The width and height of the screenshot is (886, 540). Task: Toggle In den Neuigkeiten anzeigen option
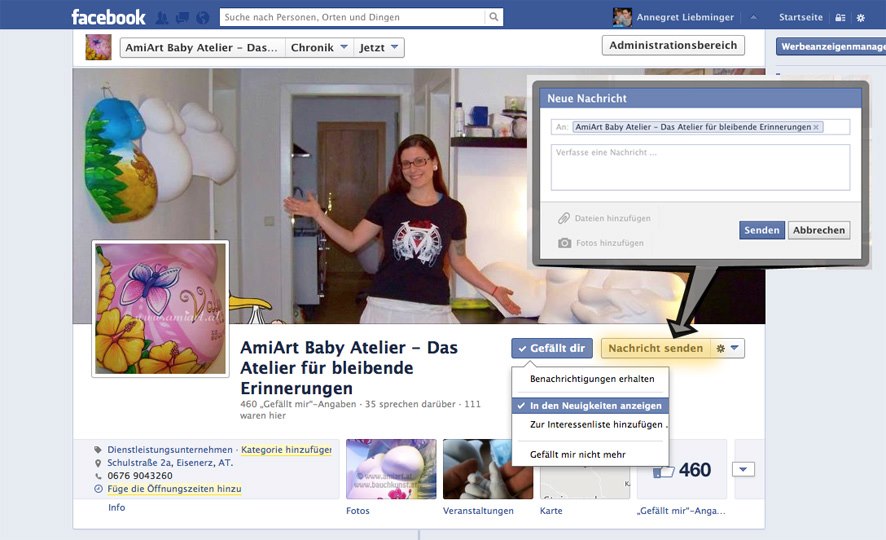click(x=590, y=406)
